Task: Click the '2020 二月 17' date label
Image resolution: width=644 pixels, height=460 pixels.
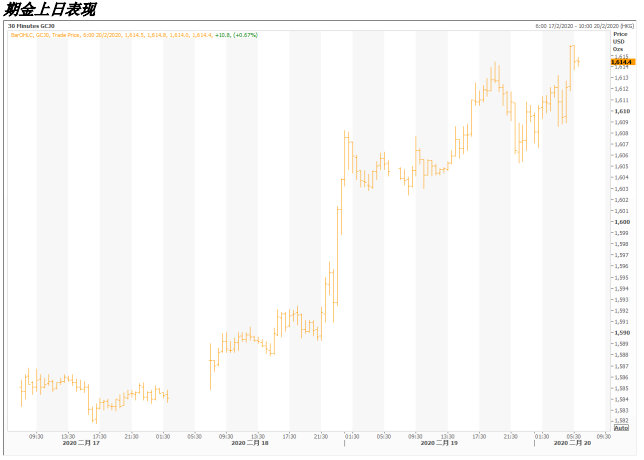Action: (81, 443)
